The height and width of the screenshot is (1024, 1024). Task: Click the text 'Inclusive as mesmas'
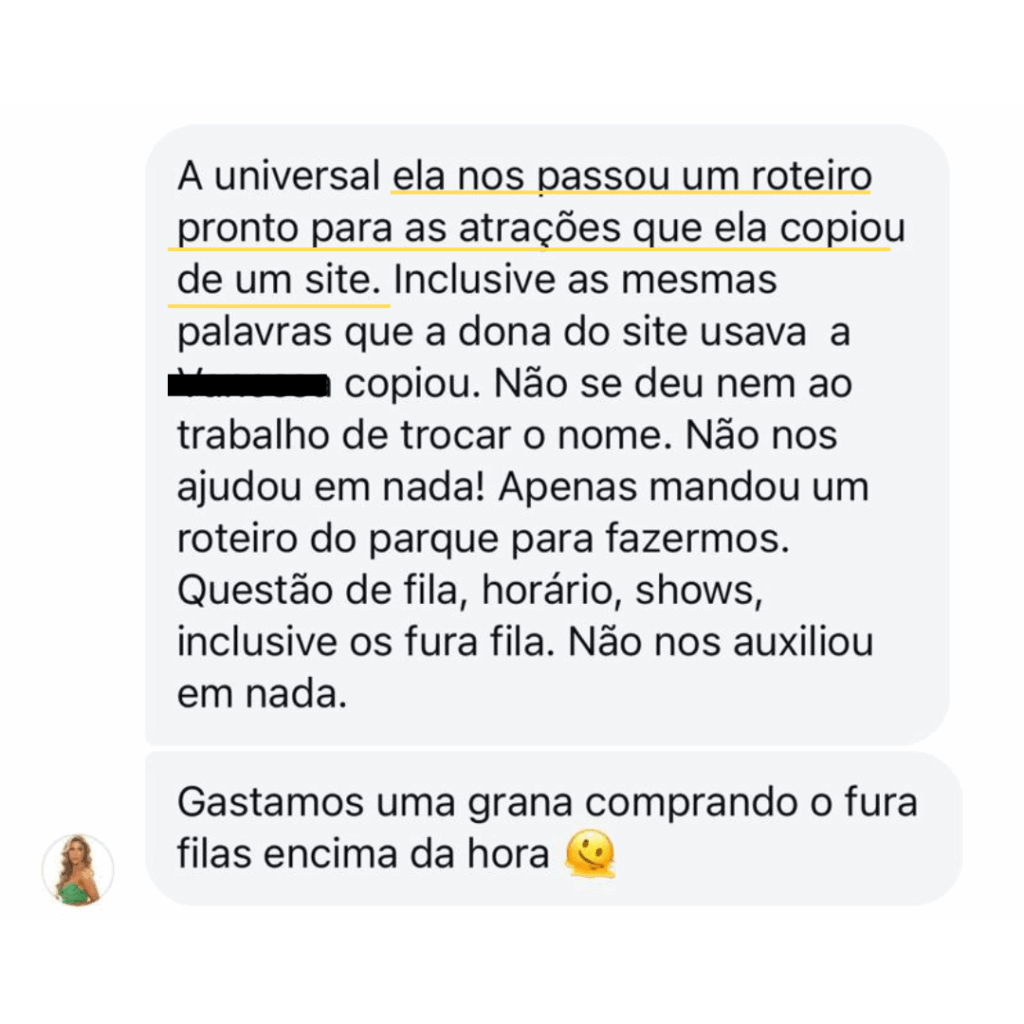[585, 281]
